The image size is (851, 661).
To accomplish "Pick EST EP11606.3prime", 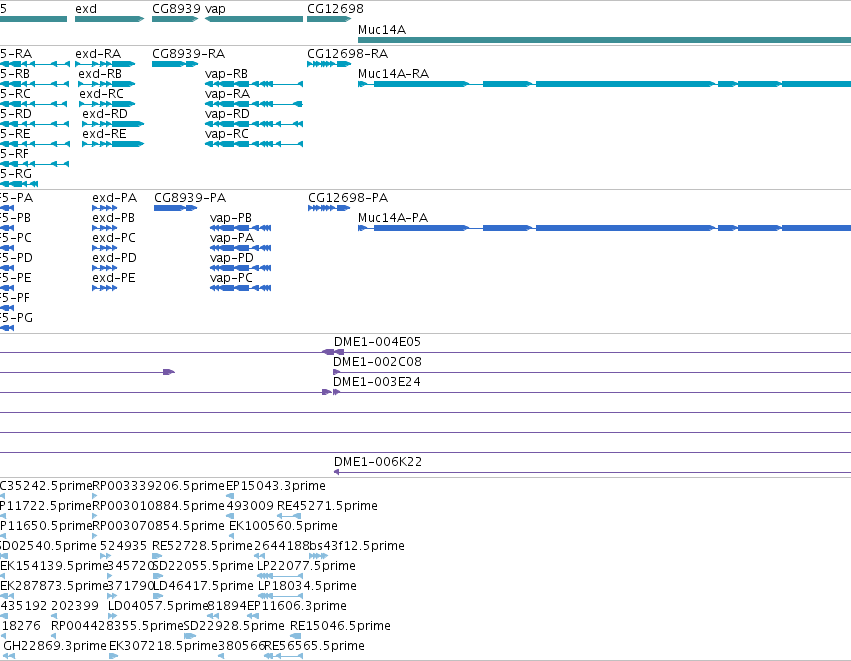I will [x=297, y=606].
